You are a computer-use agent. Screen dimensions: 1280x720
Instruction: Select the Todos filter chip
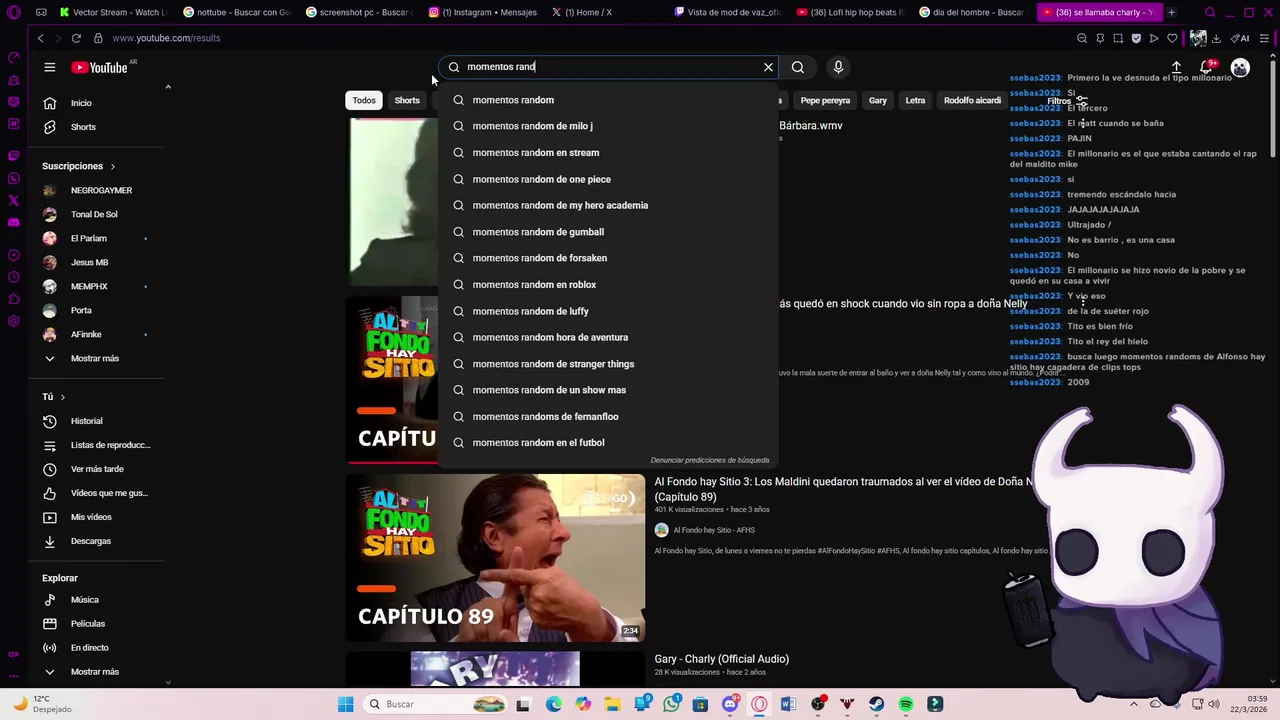(364, 100)
